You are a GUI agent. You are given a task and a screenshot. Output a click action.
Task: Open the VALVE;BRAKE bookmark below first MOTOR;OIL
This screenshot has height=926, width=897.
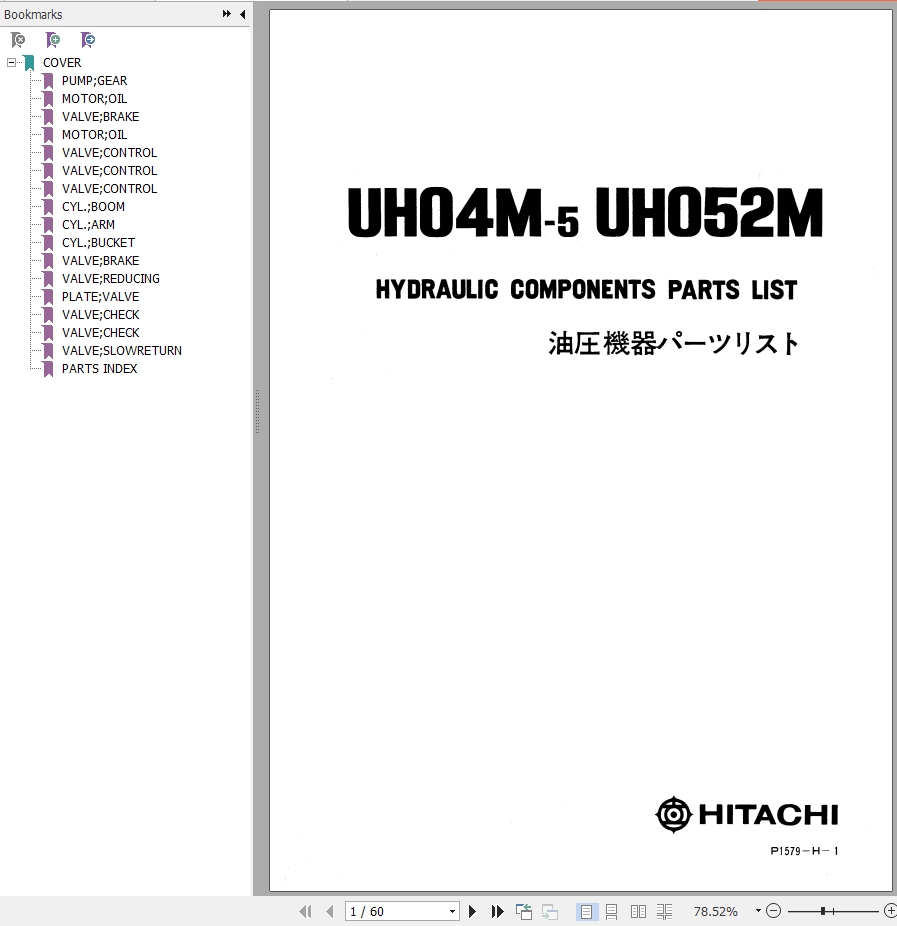coord(100,116)
